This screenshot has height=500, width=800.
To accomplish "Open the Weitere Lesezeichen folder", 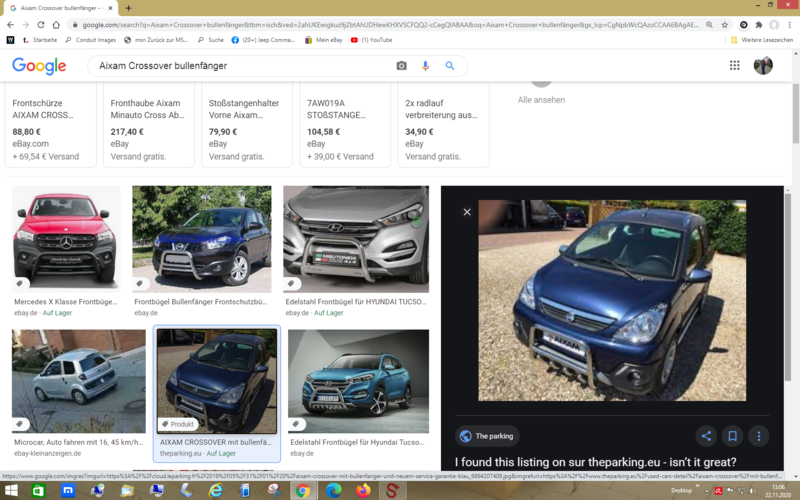I will [x=762, y=40].
